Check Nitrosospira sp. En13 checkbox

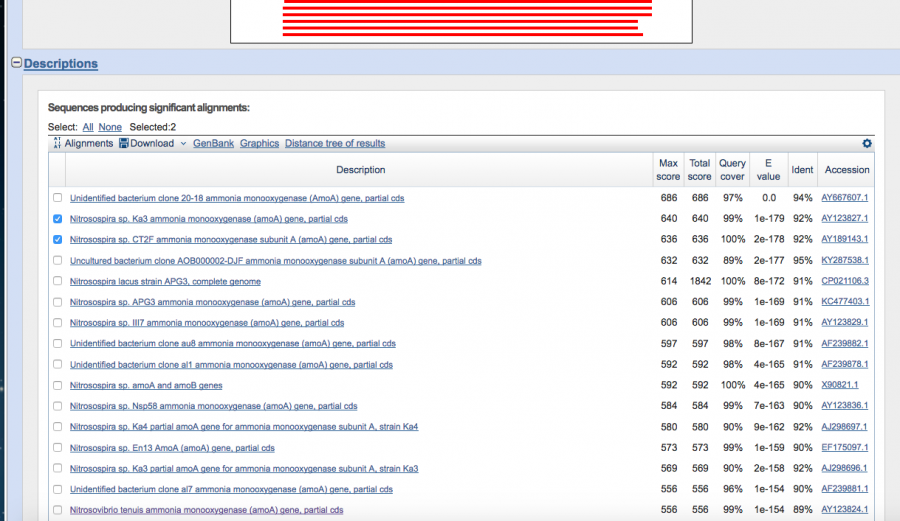point(57,448)
